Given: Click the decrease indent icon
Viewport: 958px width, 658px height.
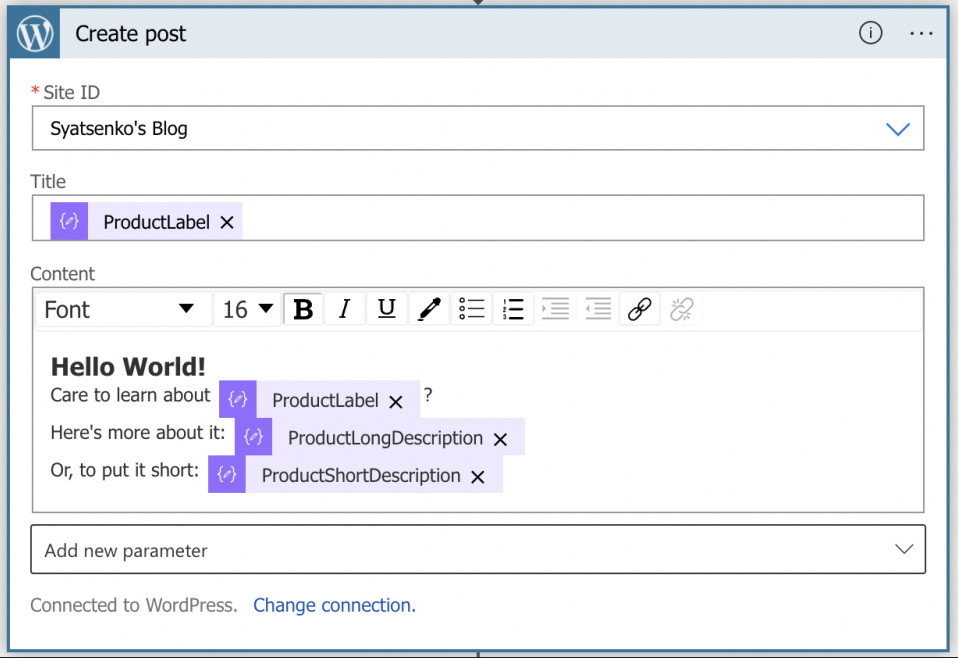Looking at the screenshot, I should point(598,309).
